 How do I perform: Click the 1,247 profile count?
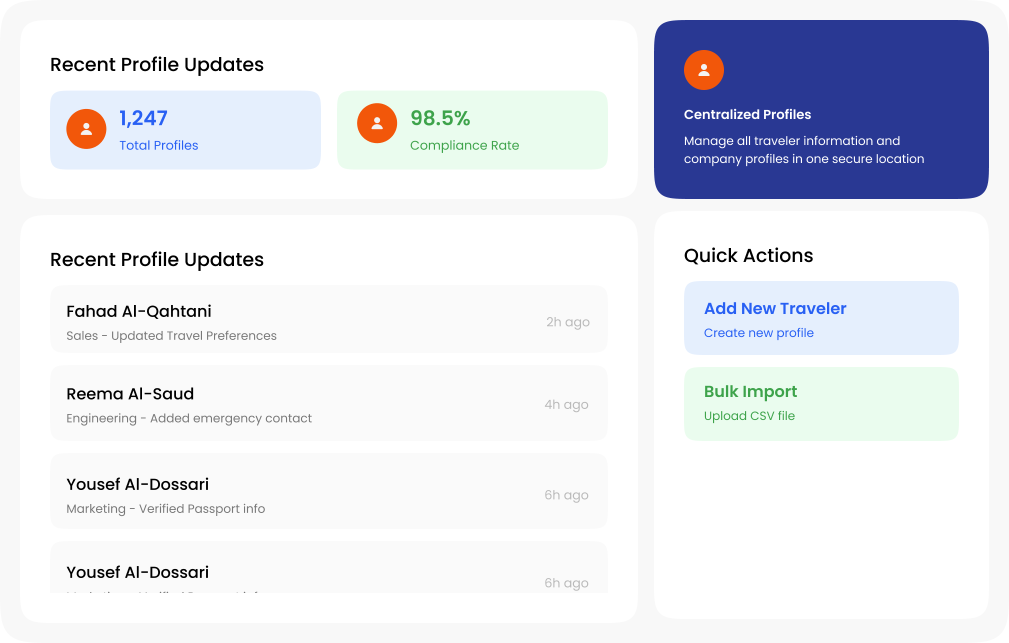[143, 118]
